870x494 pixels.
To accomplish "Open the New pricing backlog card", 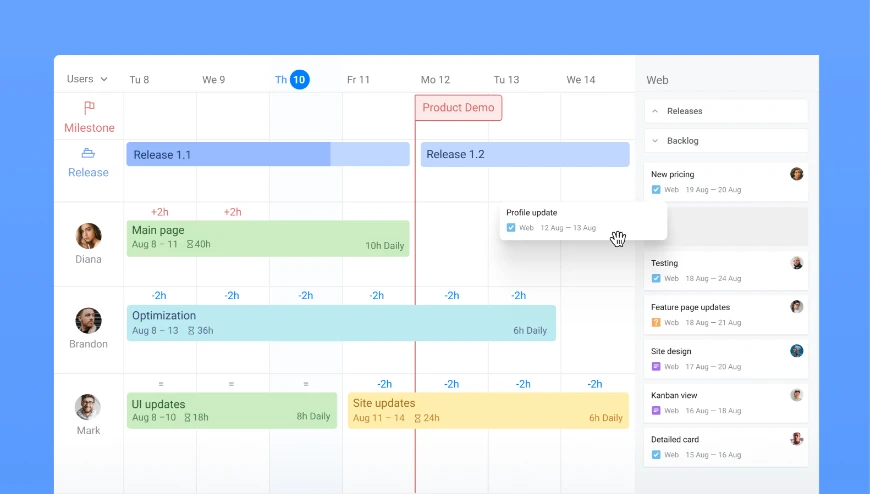I will pyautogui.click(x=726, y=182).
